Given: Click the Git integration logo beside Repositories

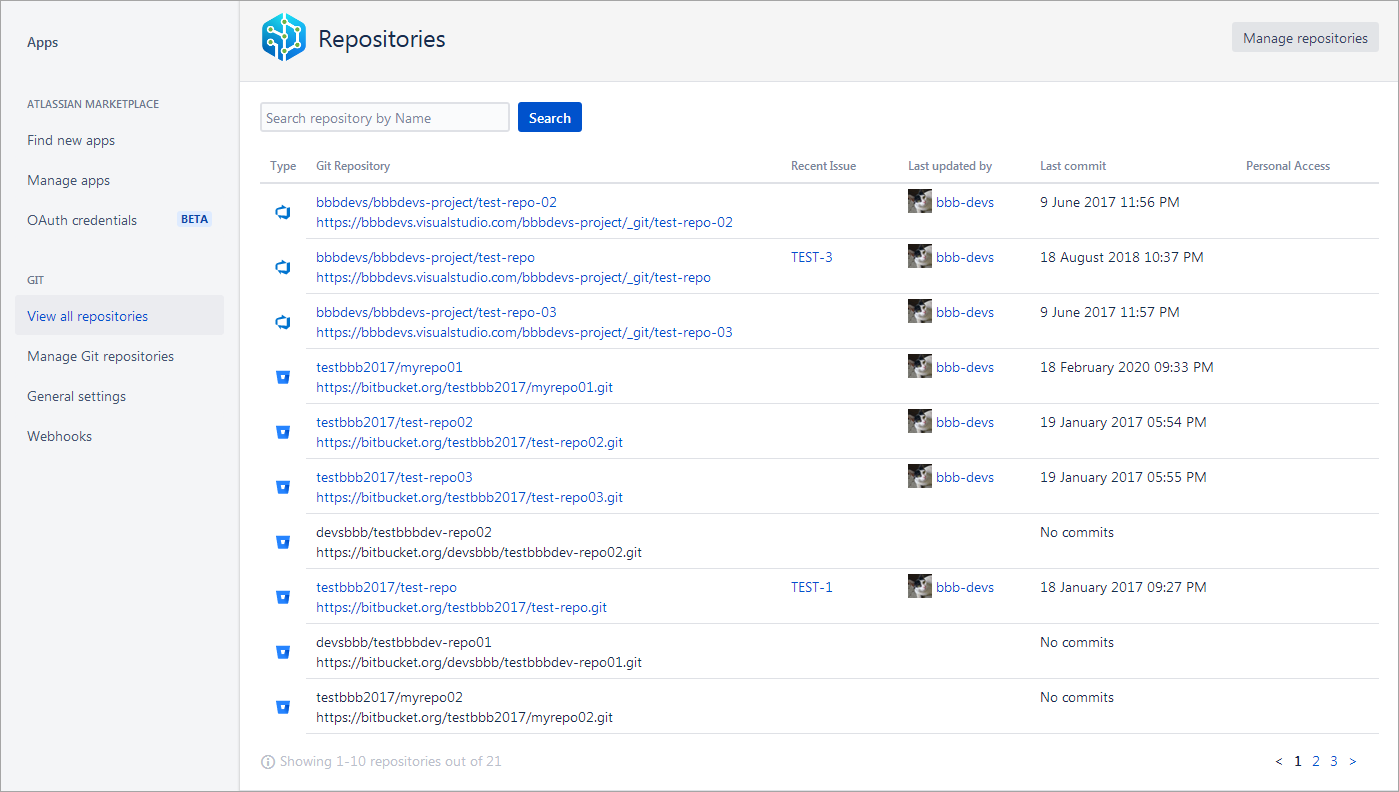Looking at the screenshot, I should click(x=283, y=38).
